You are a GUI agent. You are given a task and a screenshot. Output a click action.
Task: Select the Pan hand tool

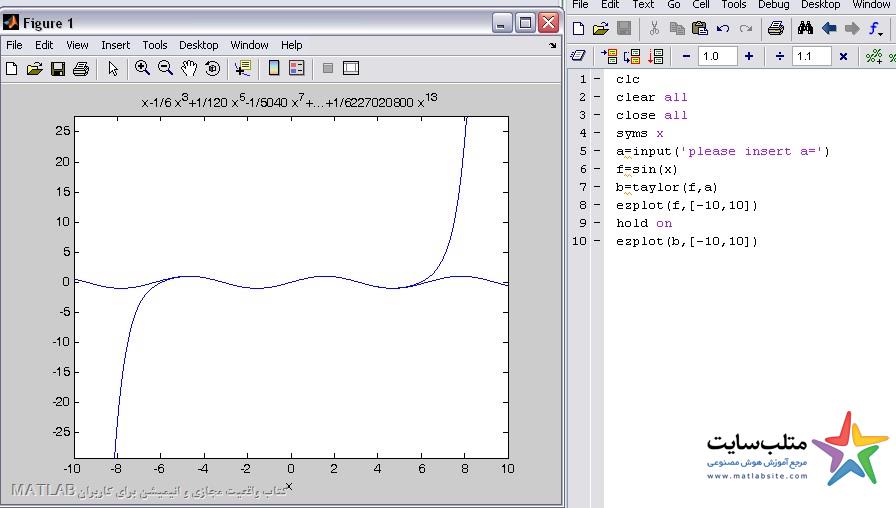point(189,69)
